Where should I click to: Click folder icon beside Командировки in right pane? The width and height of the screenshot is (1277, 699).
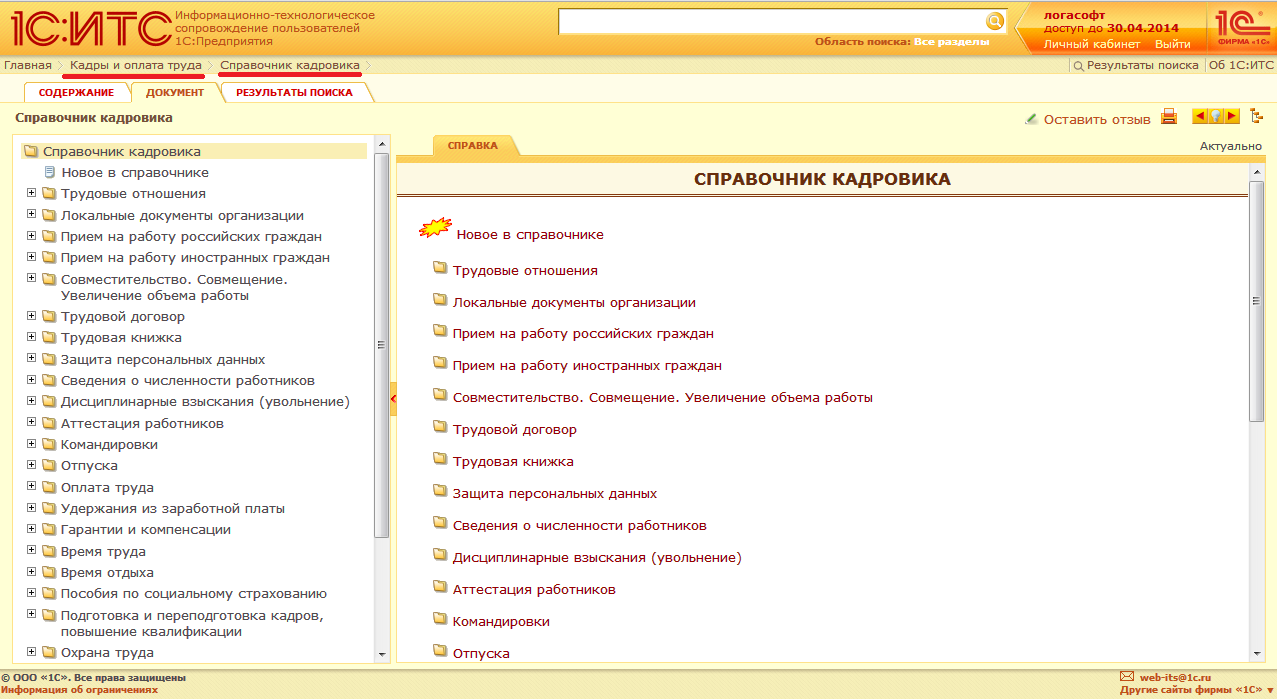tap(439, 619)
